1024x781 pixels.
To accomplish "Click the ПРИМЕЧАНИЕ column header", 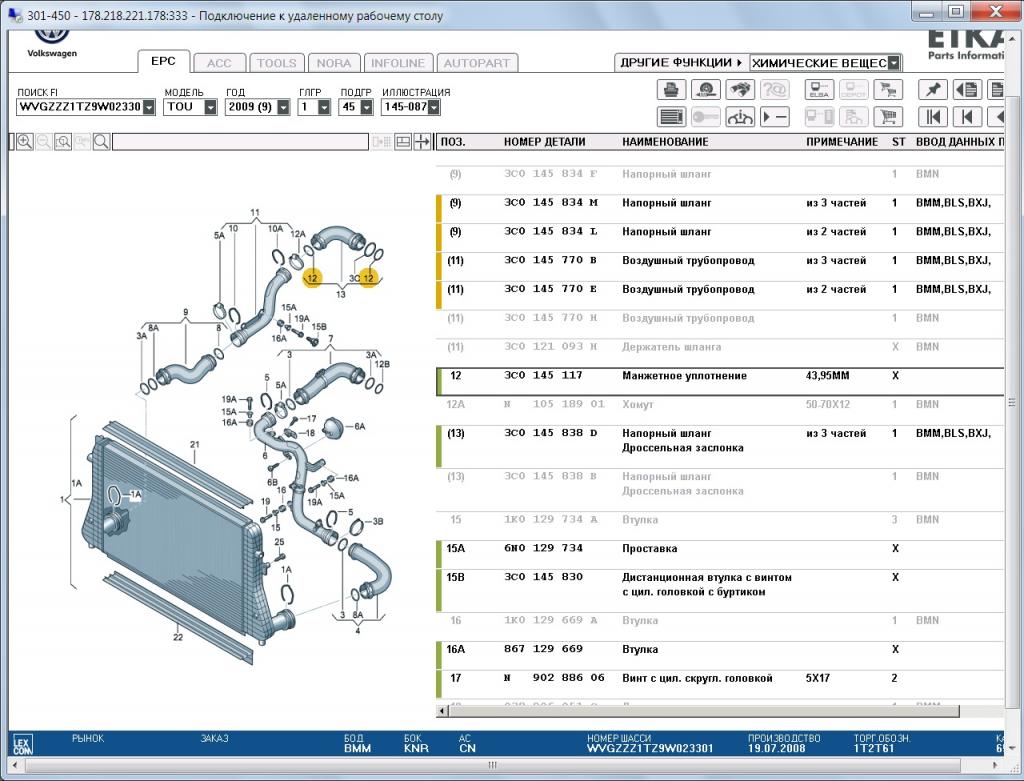I will (842, 142).
